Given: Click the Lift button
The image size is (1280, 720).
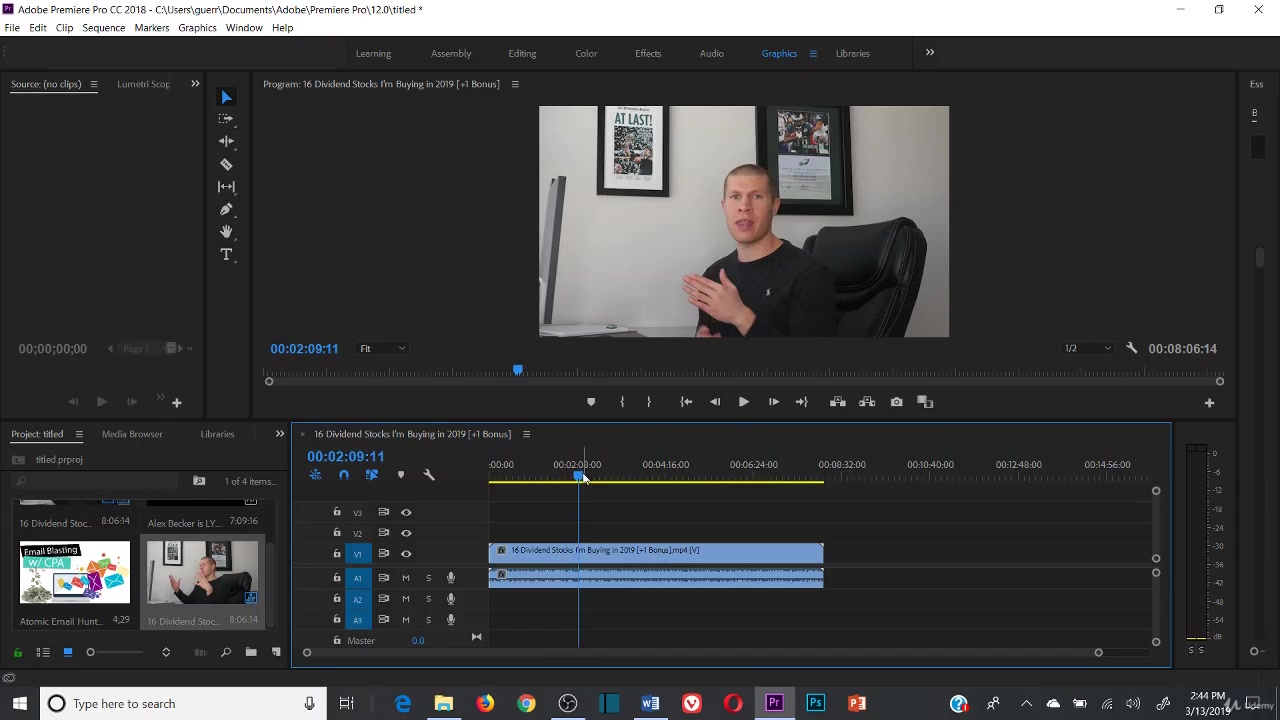Looking at the screenshot, I should (838, 402).
